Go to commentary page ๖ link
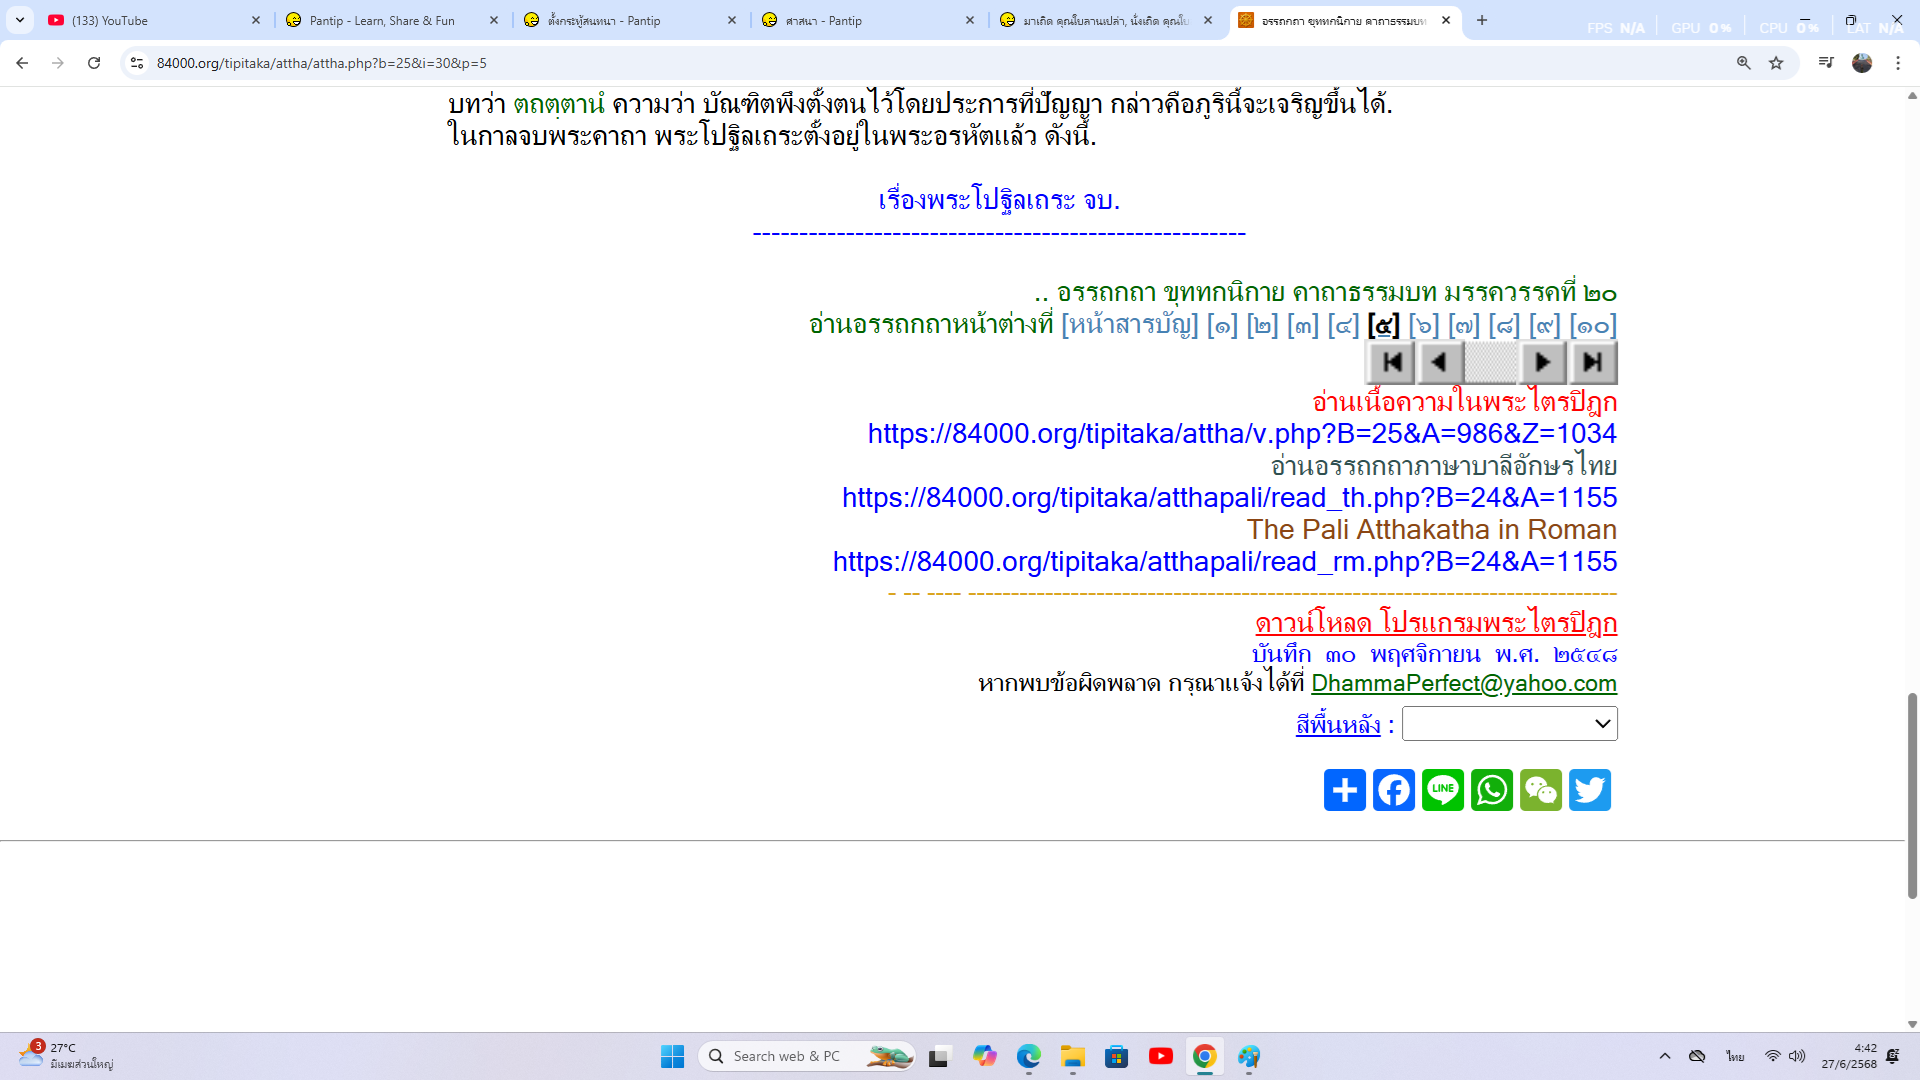The height and width of the screenshot is (1080, 1920). click(x=1424, y=325)
